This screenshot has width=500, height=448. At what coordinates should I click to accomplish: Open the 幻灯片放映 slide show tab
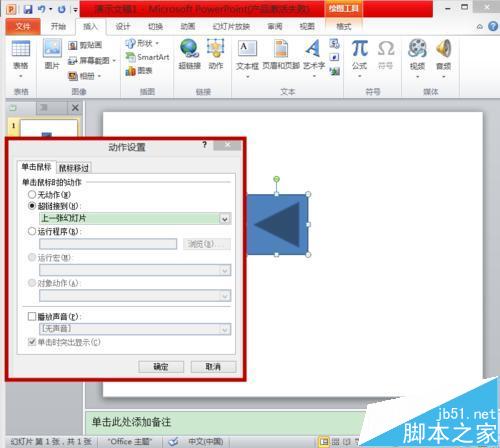(x=231, y=26)
